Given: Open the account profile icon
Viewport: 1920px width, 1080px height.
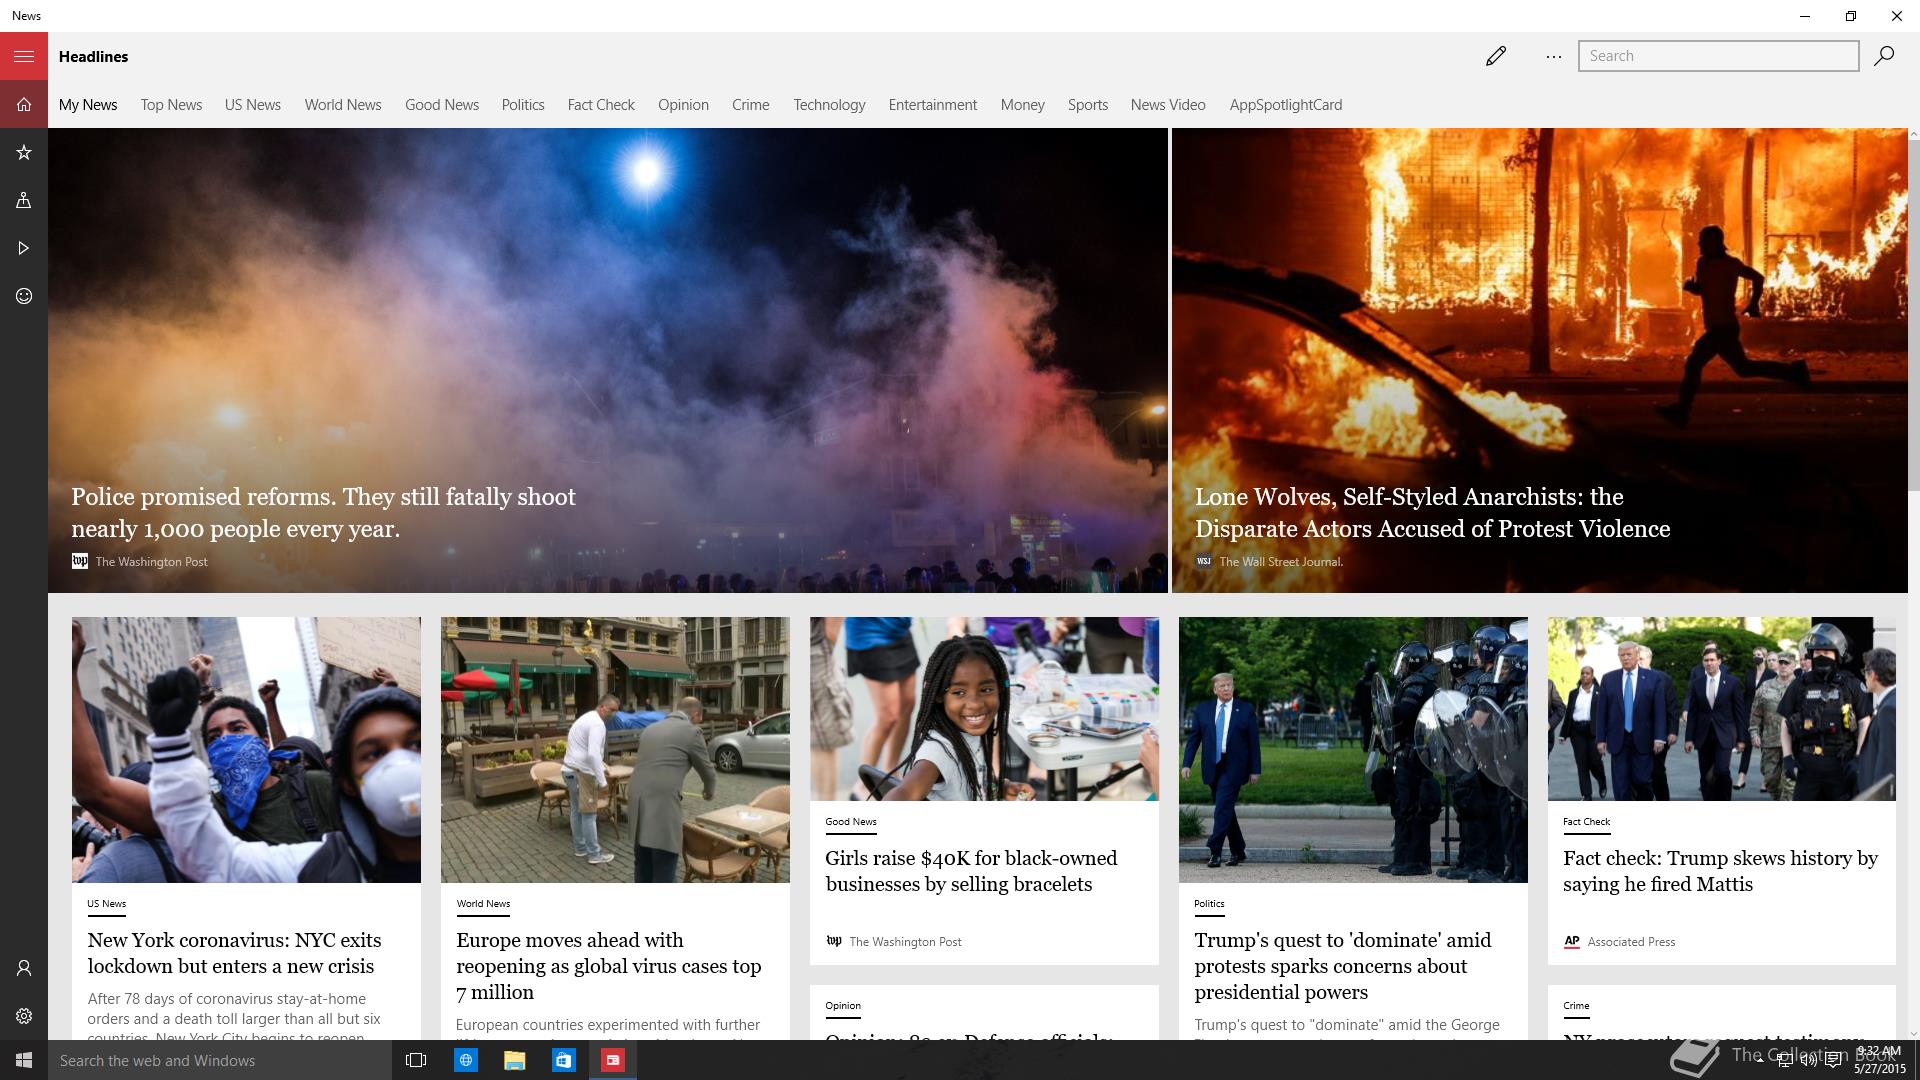Looking at the screenshot, I should pos(24,968).
